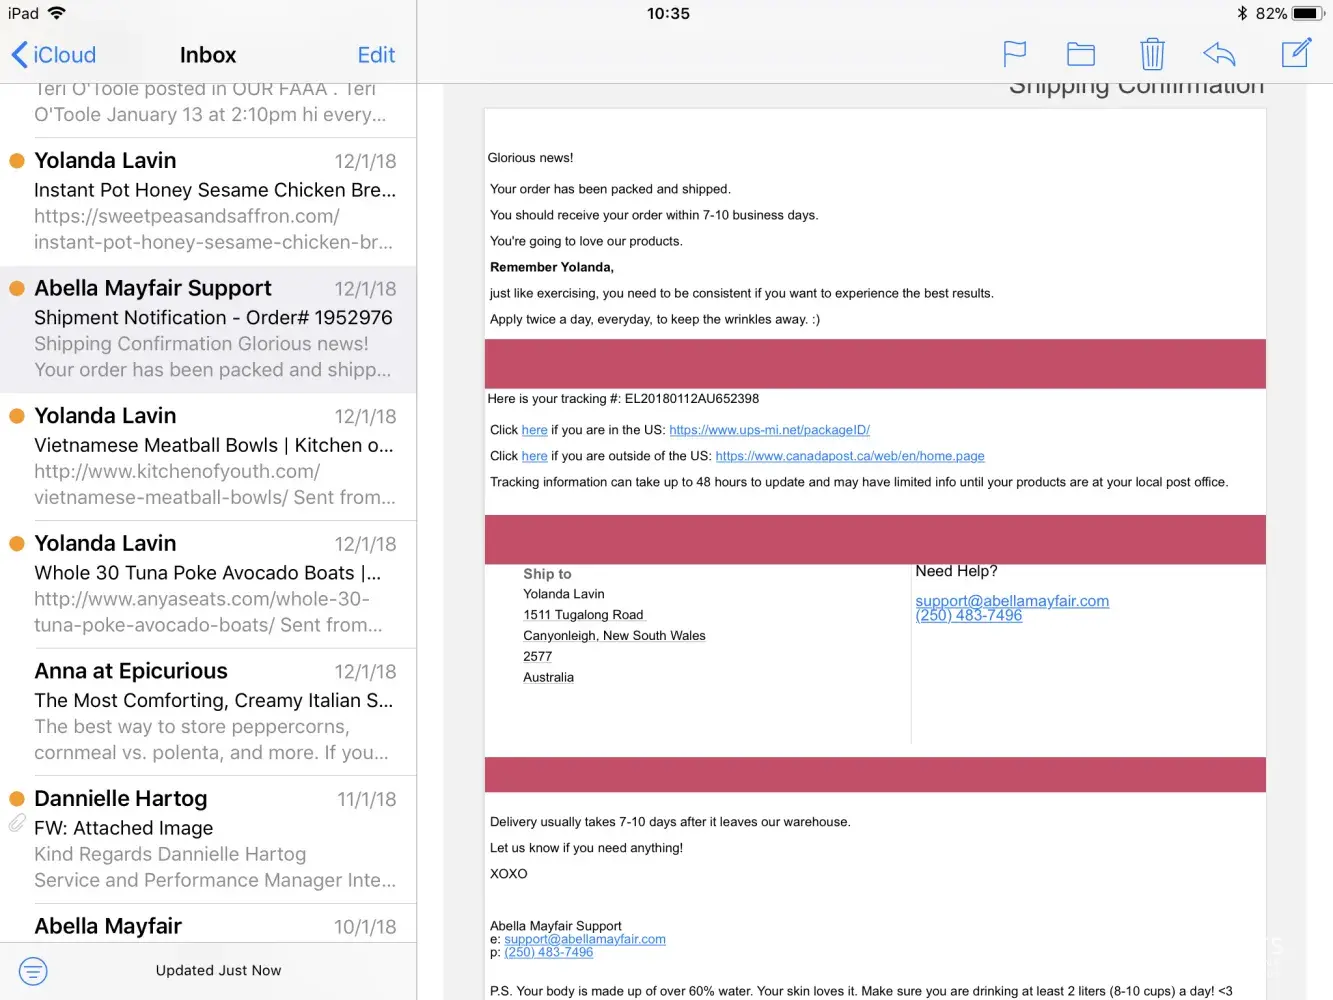1333x1000 pixels.
Task: Move message using the folder icon
Action: coord(1080,54)
